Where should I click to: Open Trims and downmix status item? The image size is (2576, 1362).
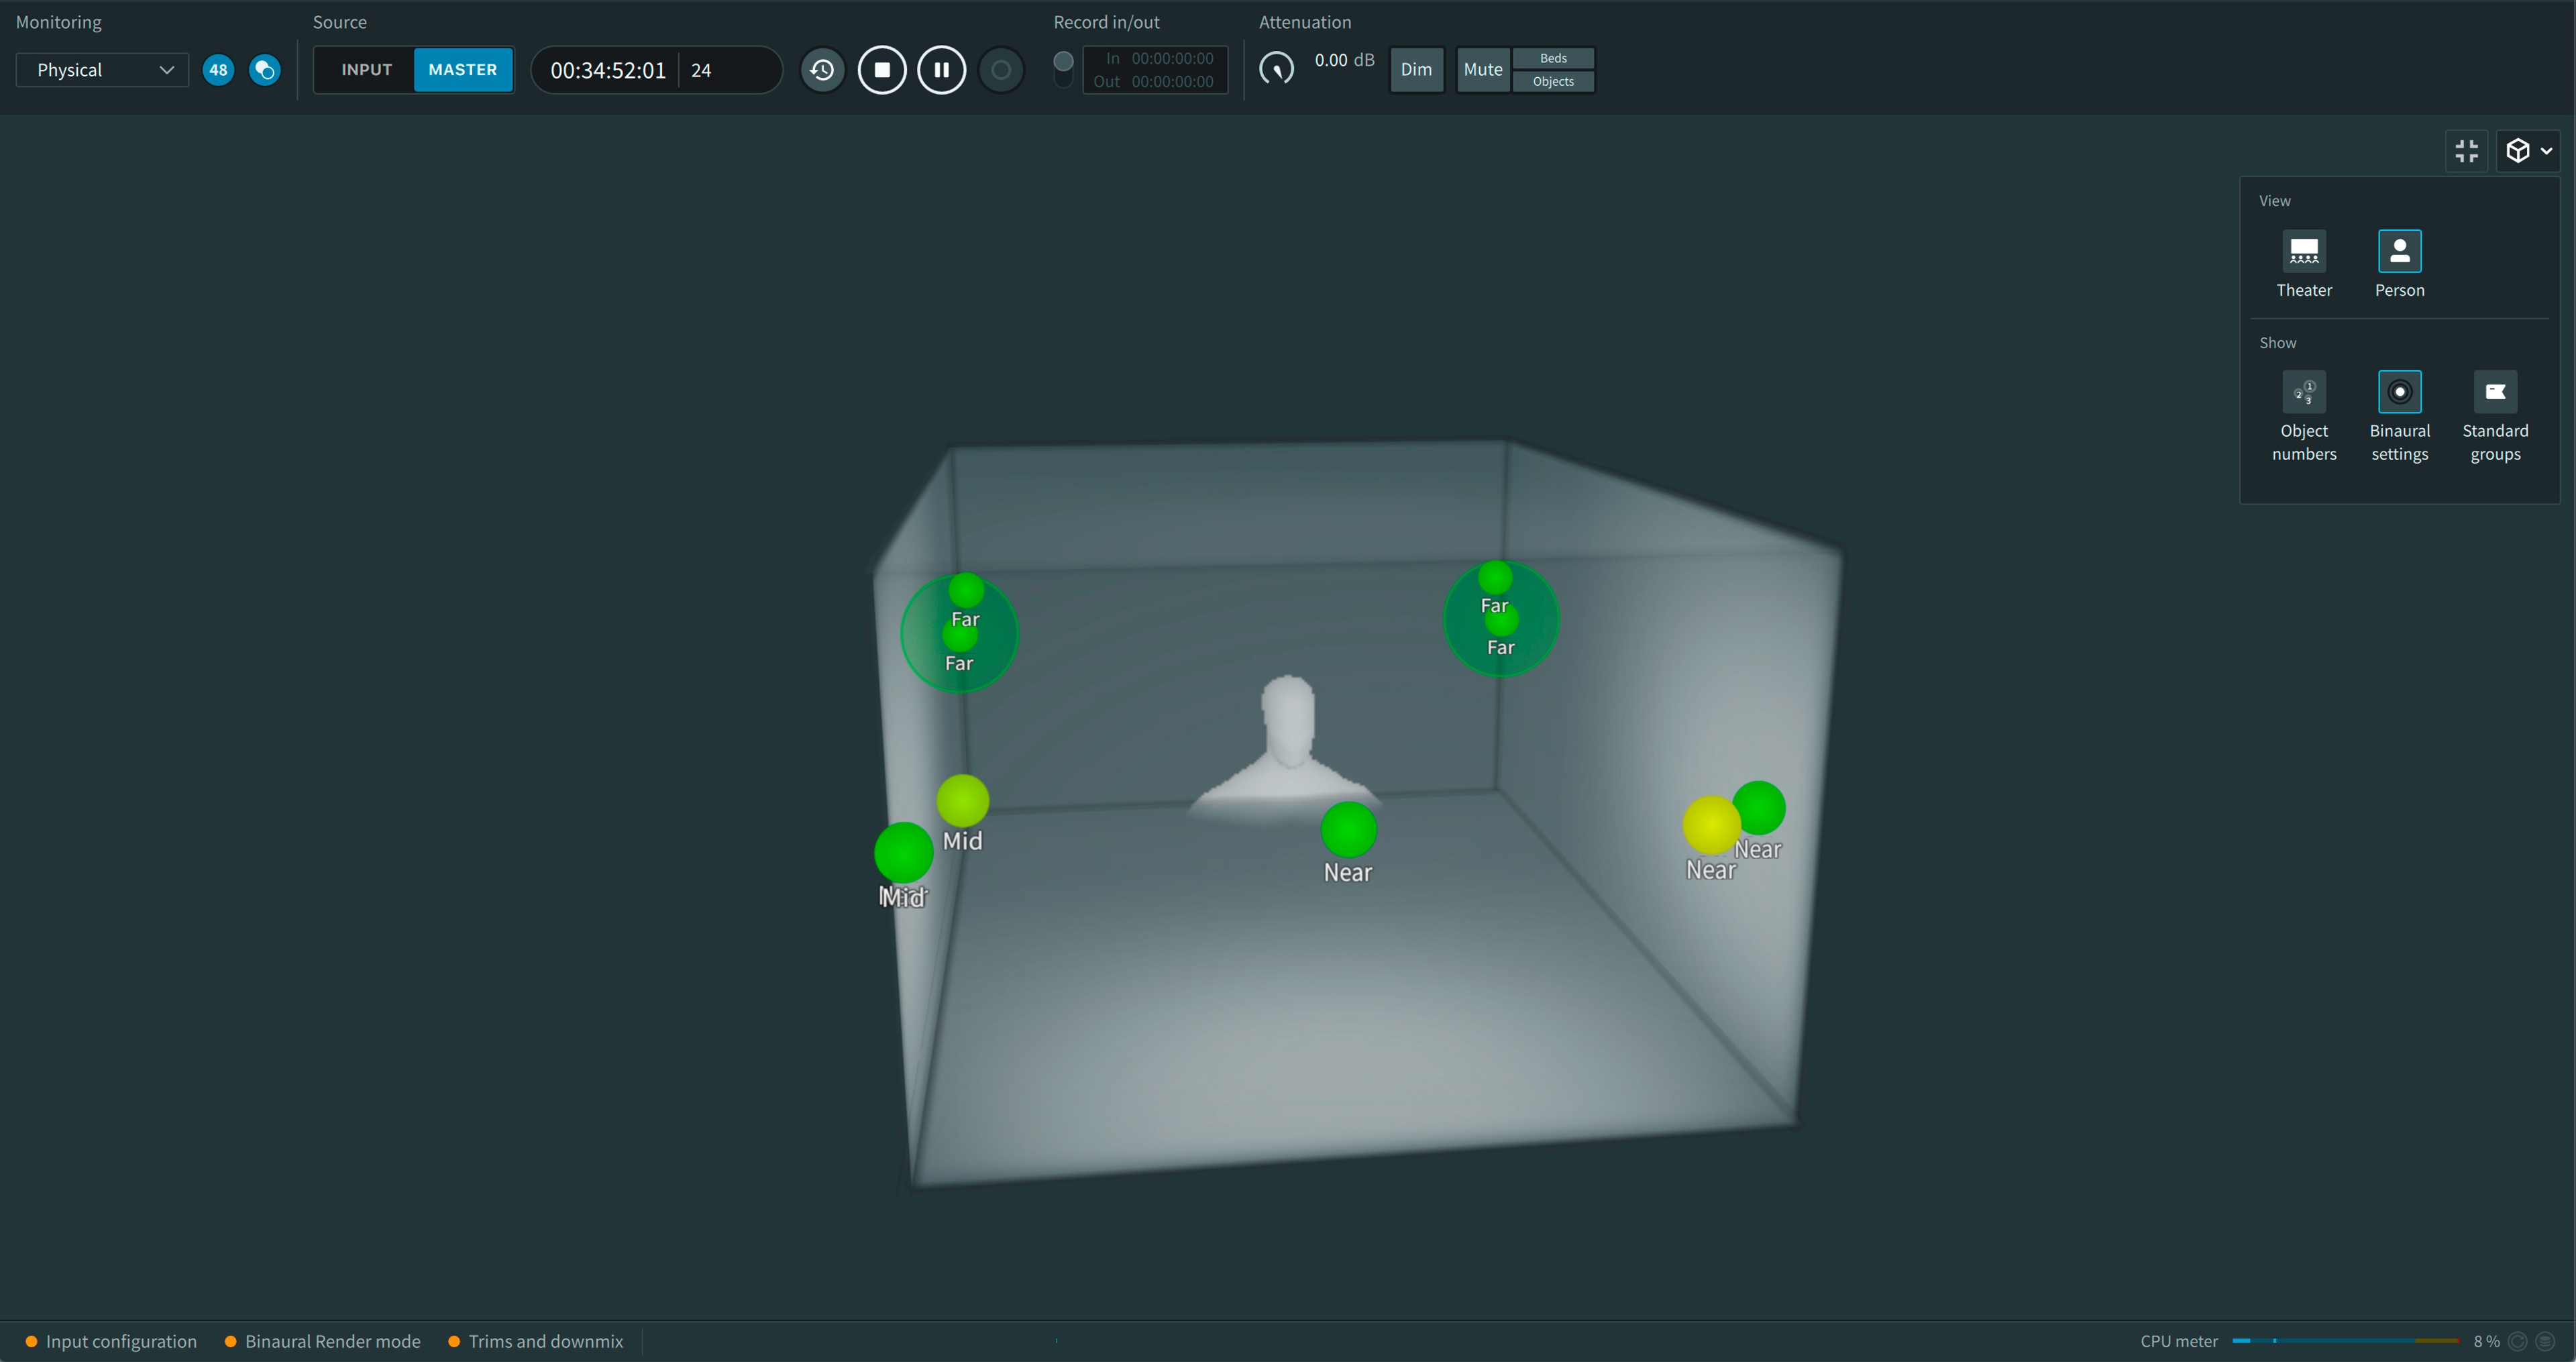(x=535, y=1341)
